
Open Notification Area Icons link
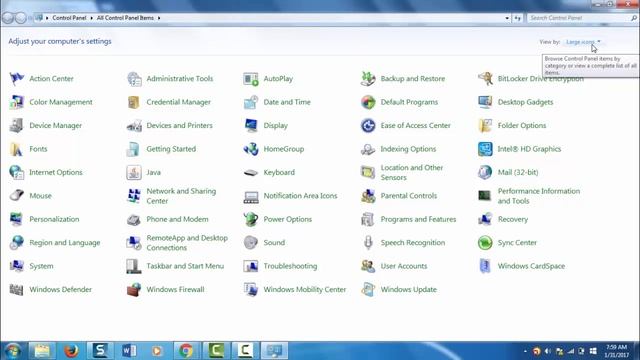pos(300,196)
